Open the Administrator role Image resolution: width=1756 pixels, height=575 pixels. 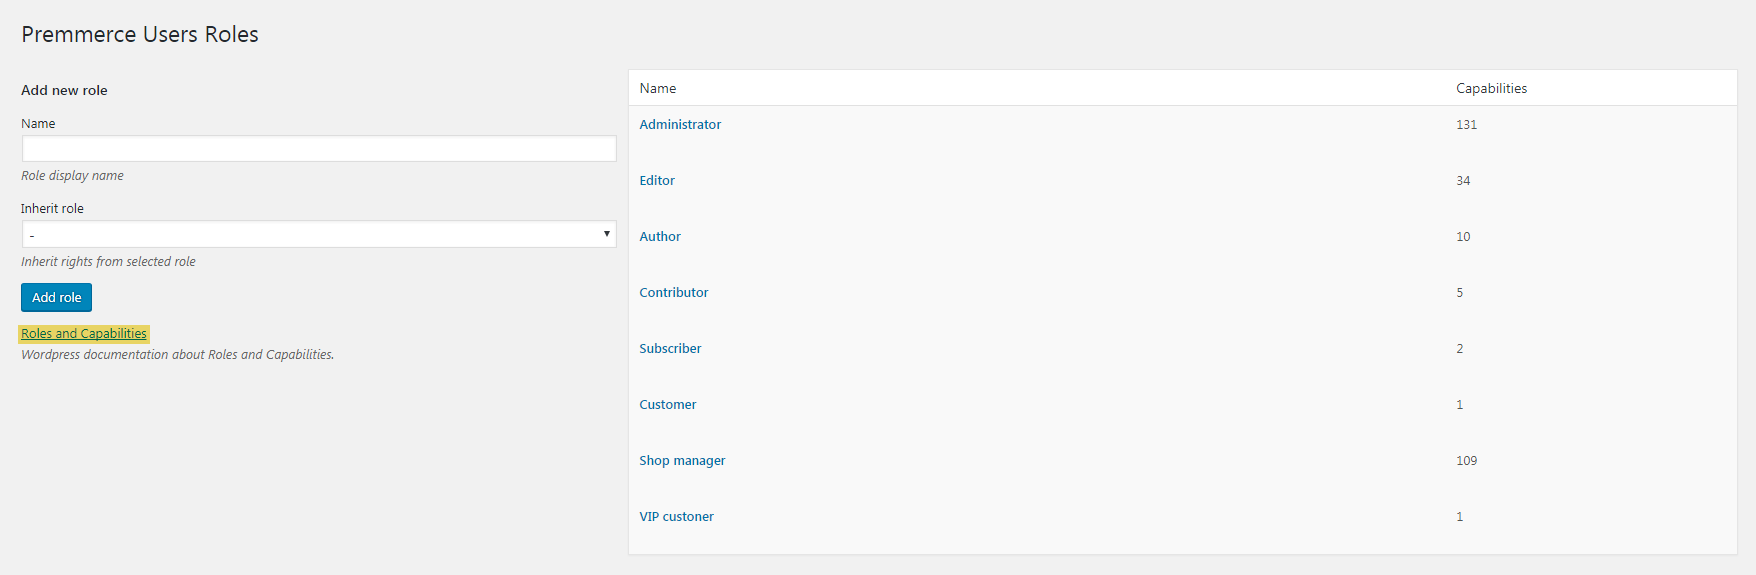(x=680, y=125)
